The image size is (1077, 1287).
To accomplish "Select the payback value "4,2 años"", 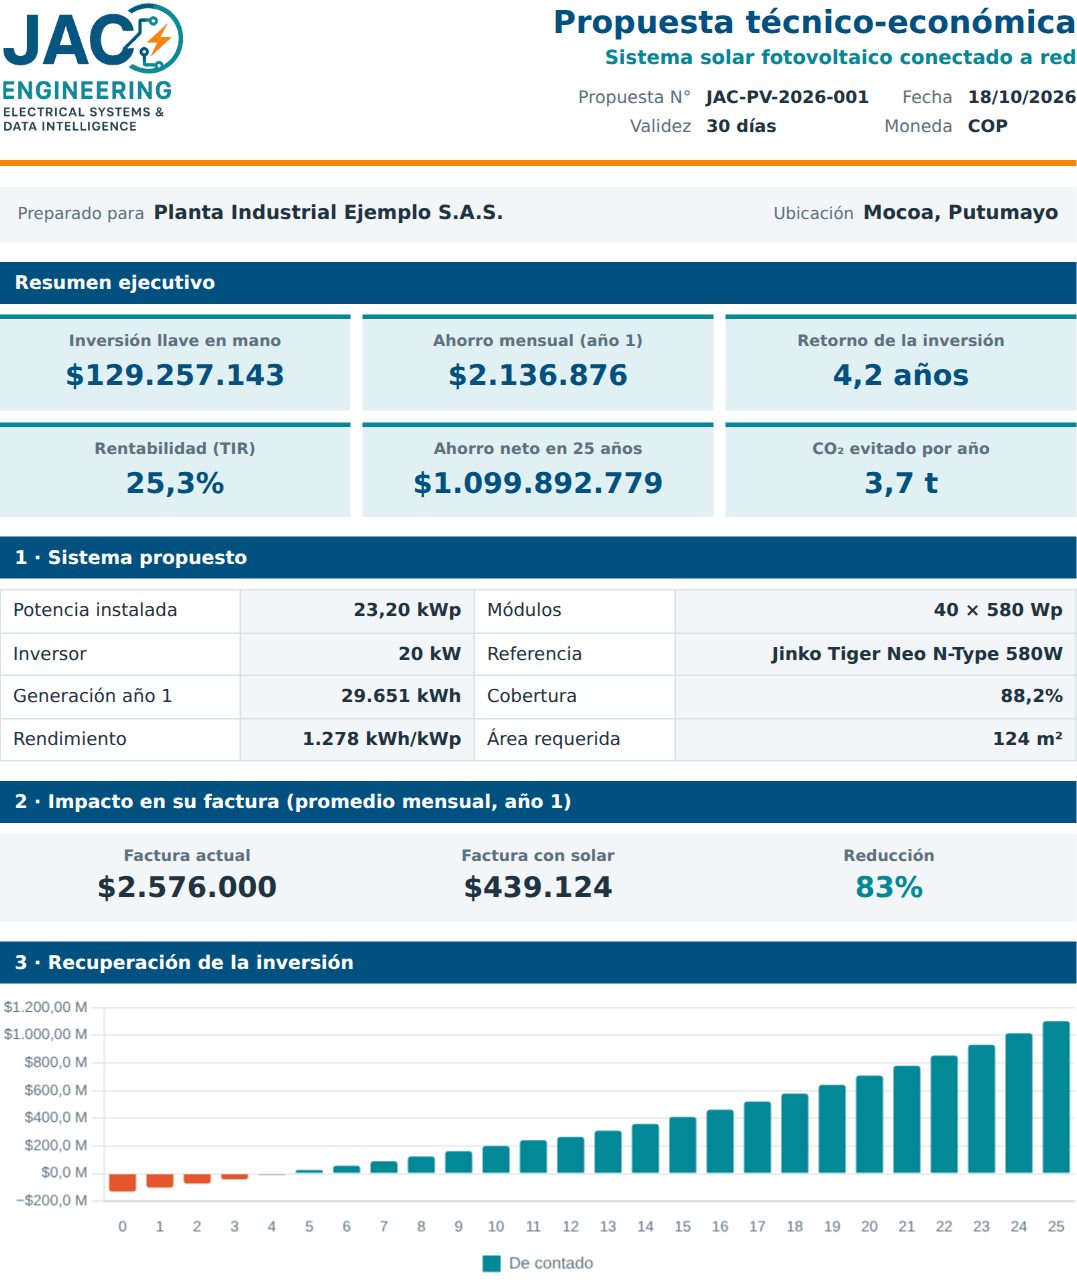I will pos(901,375).
